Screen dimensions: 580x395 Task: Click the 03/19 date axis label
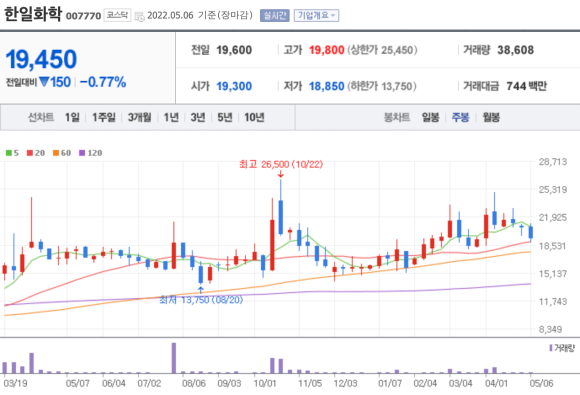(x=15, y=383)
